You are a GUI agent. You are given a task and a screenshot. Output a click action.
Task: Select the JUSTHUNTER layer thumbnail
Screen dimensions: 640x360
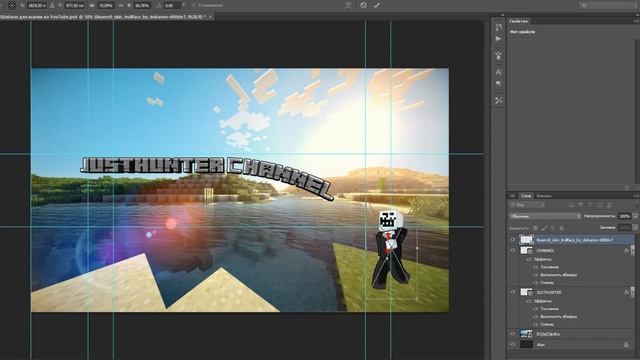point(526,292)
